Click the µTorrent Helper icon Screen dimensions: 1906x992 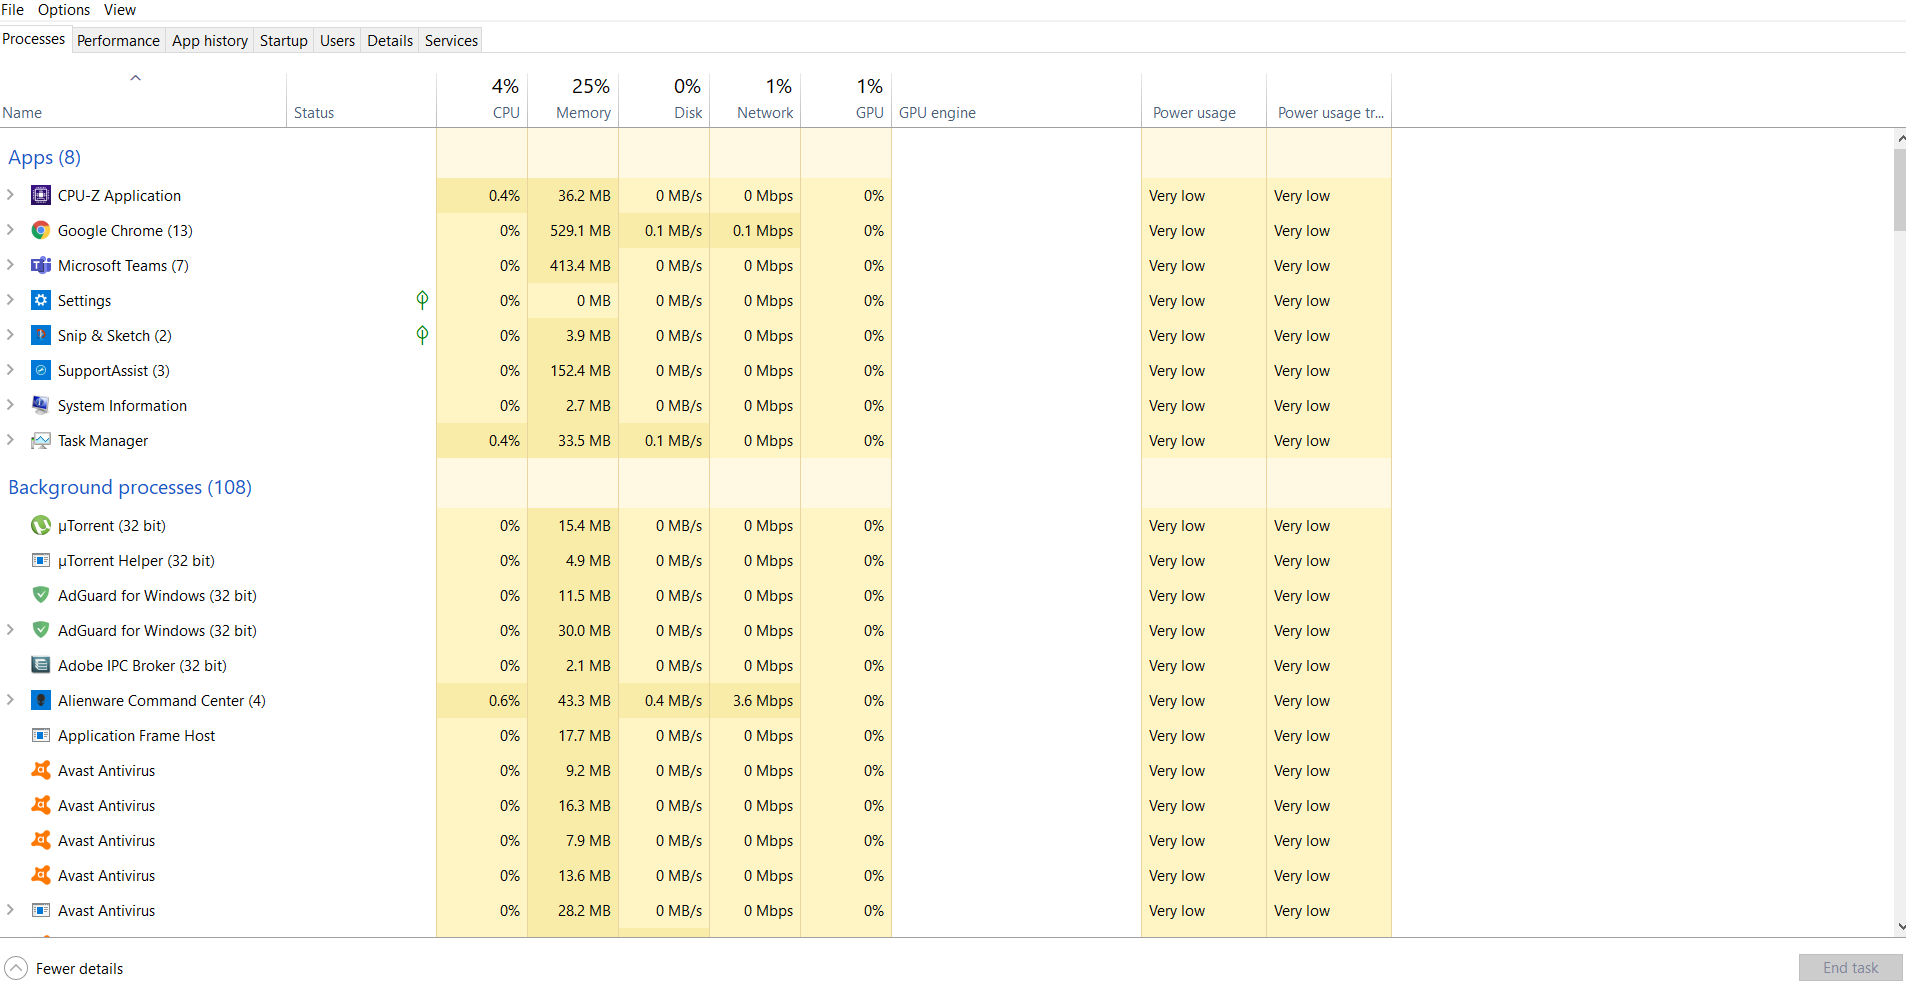(41, 560)
